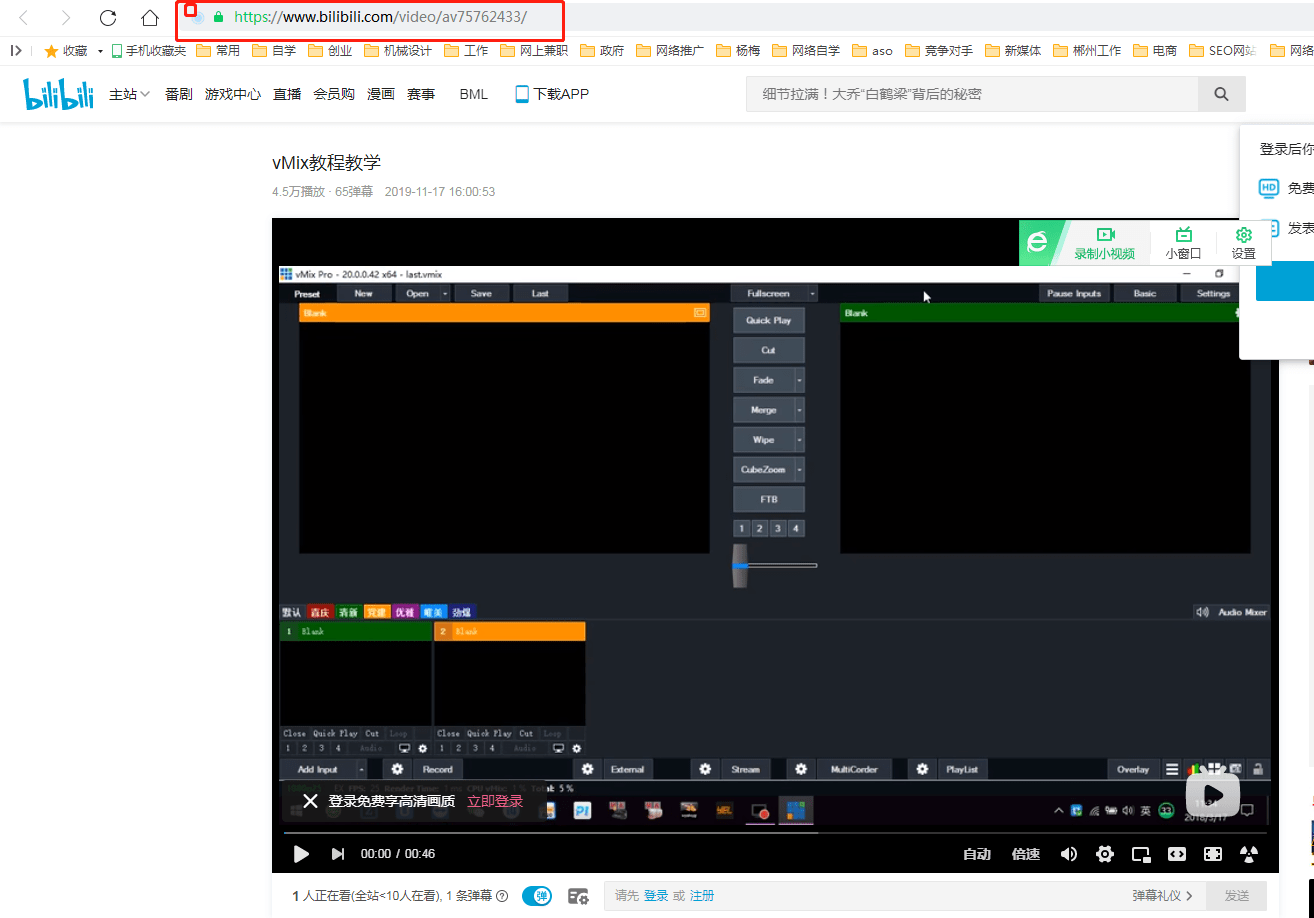1314x918 pixels.
Task: Click the 注册 link in danmaku input
Action: (x=702, y=896)
